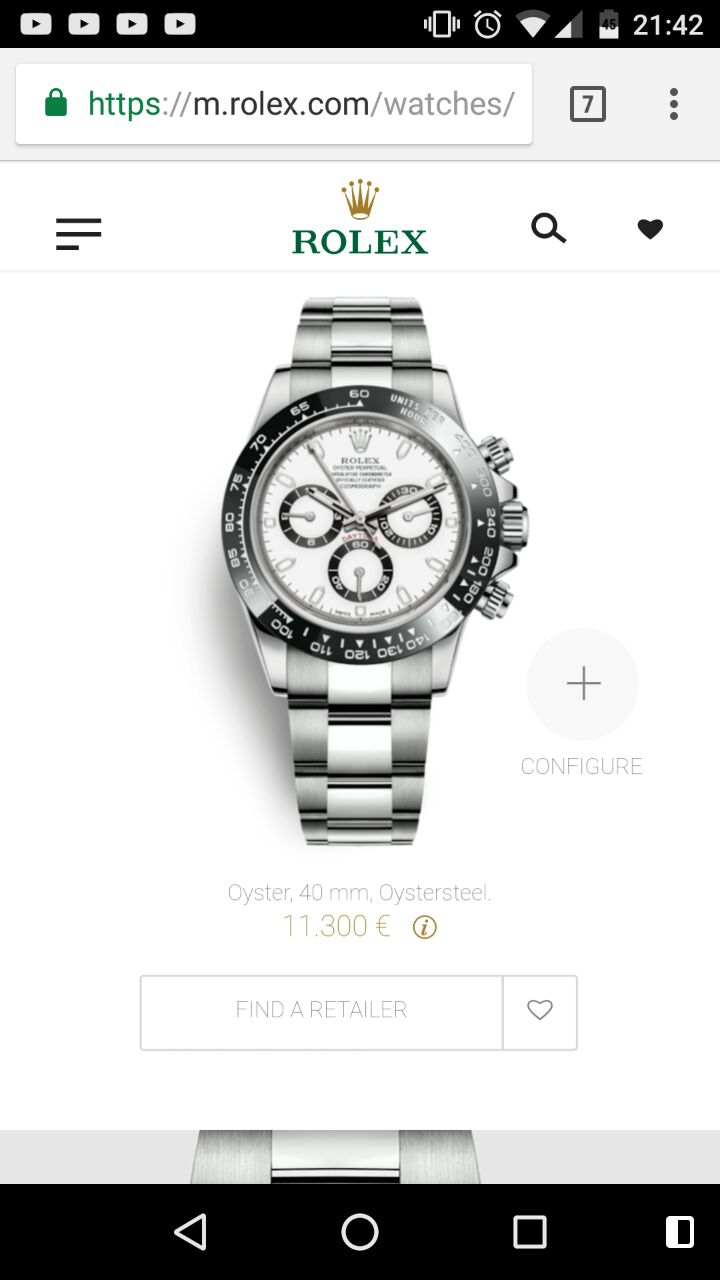This screenshot has width=720, height=1280.
Task: Tap the Android recent apps square
Action: pos(530,1232)
